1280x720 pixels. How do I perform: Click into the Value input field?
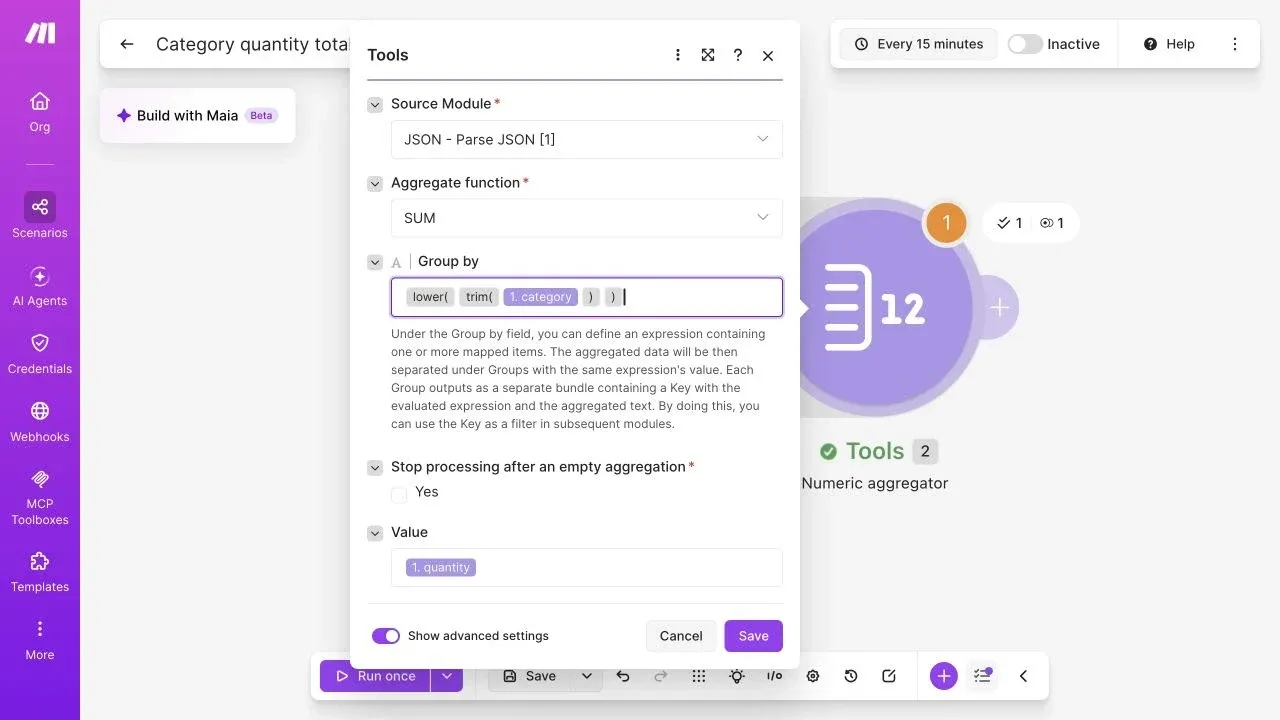[587, 567]
